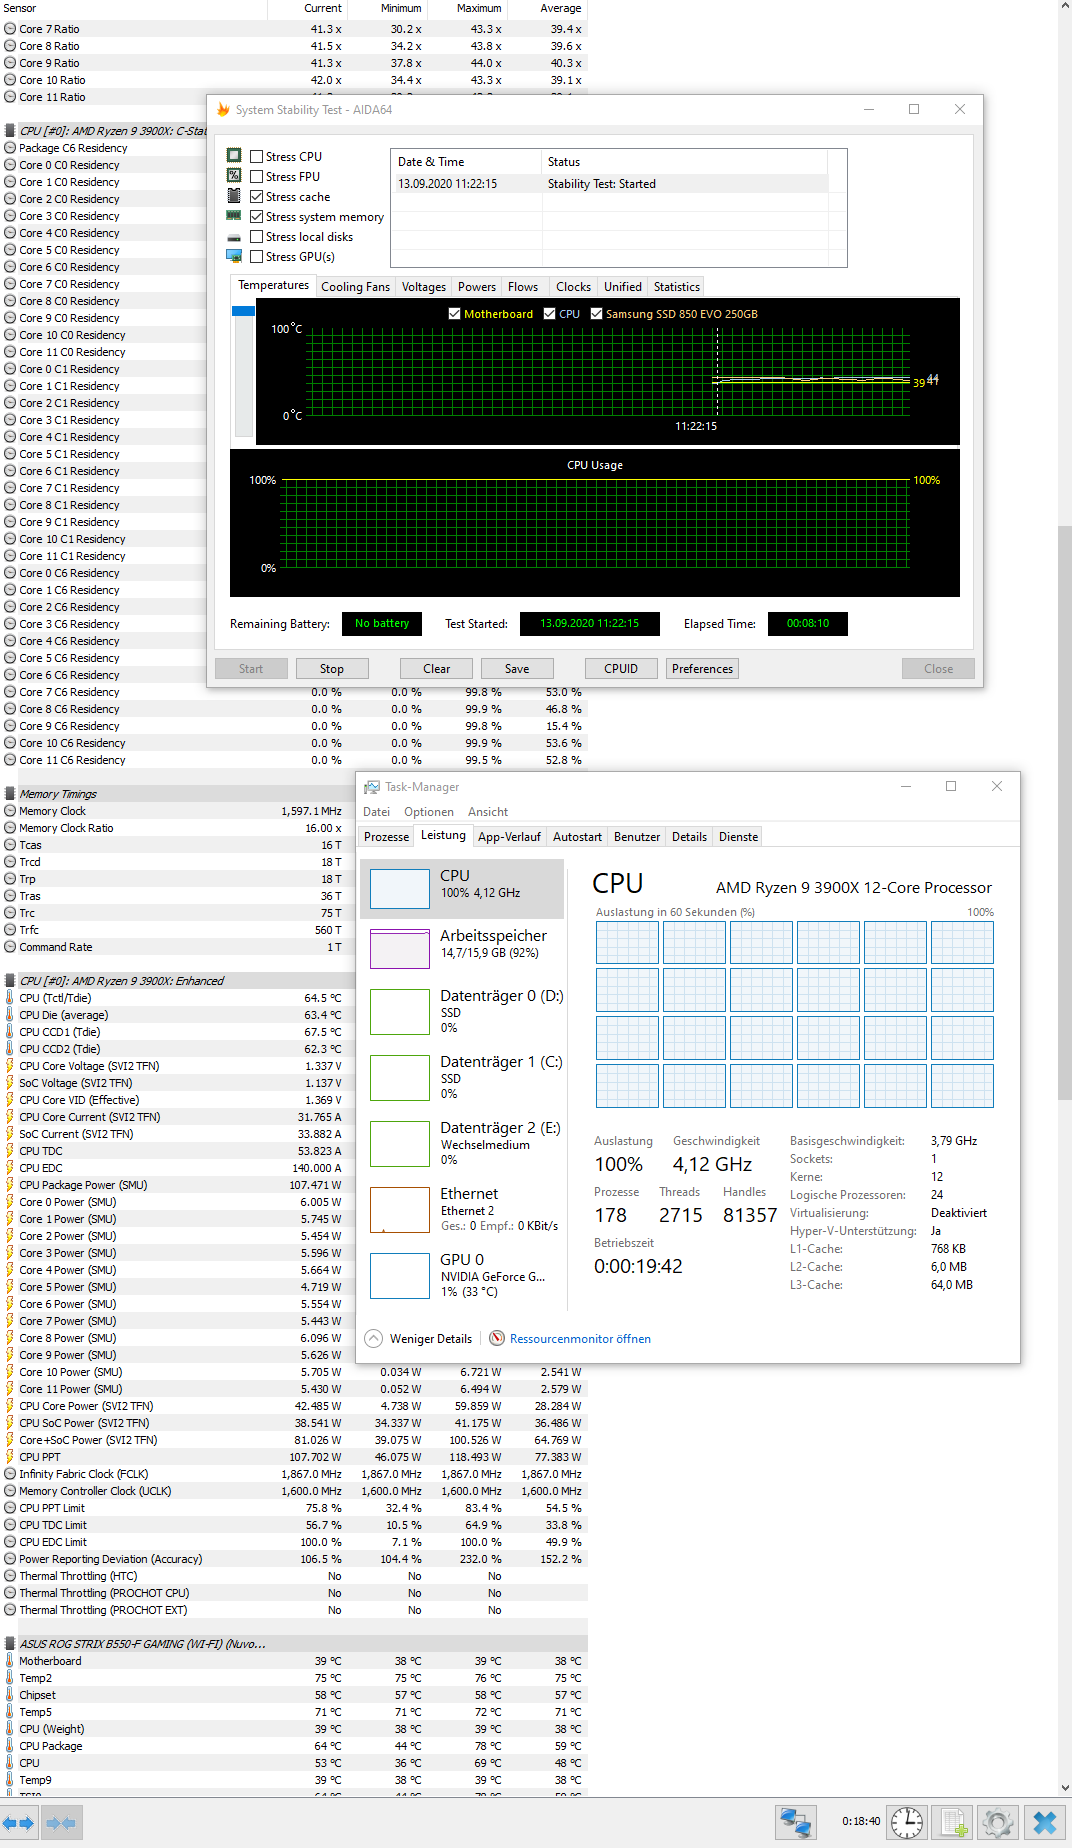Switch to the Cooling Fans tab
This screenshot has width=1072, height=1848.
click(355, 287)
